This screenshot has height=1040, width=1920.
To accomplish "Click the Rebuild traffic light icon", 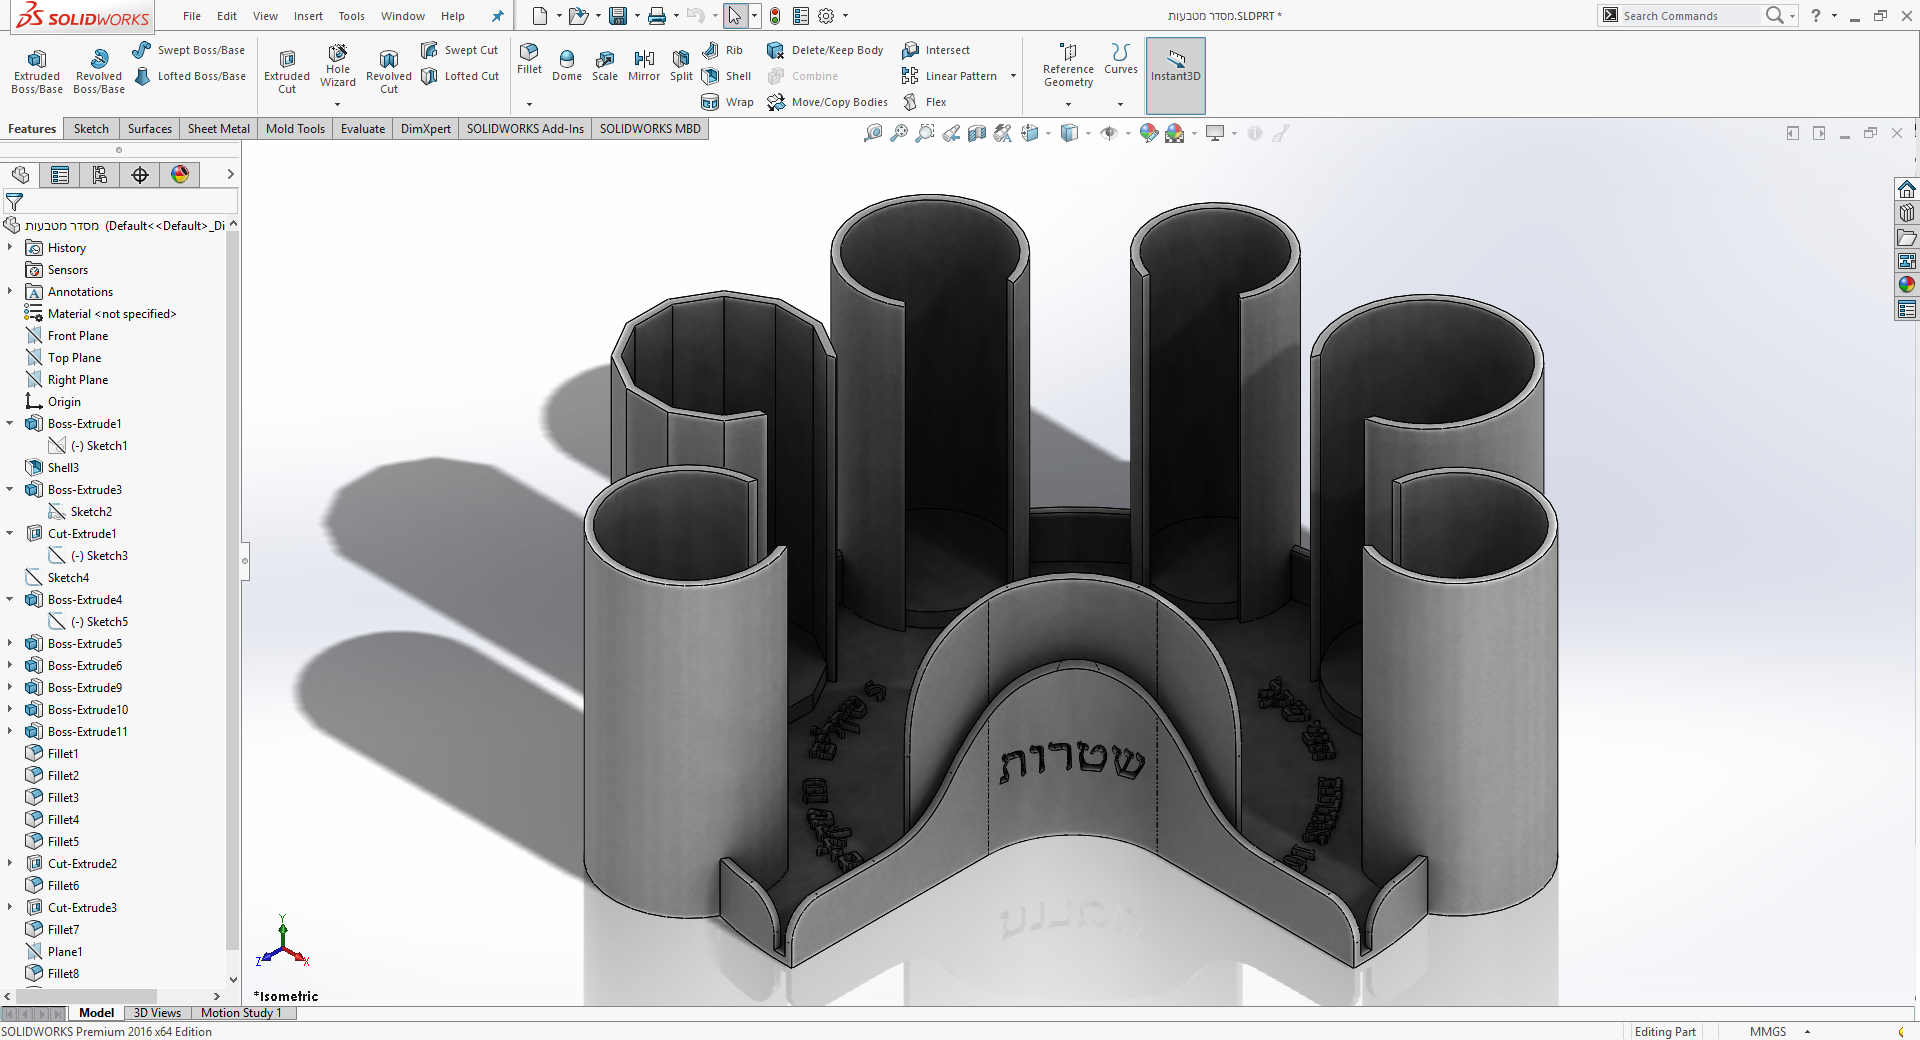I will pos(775,16).
